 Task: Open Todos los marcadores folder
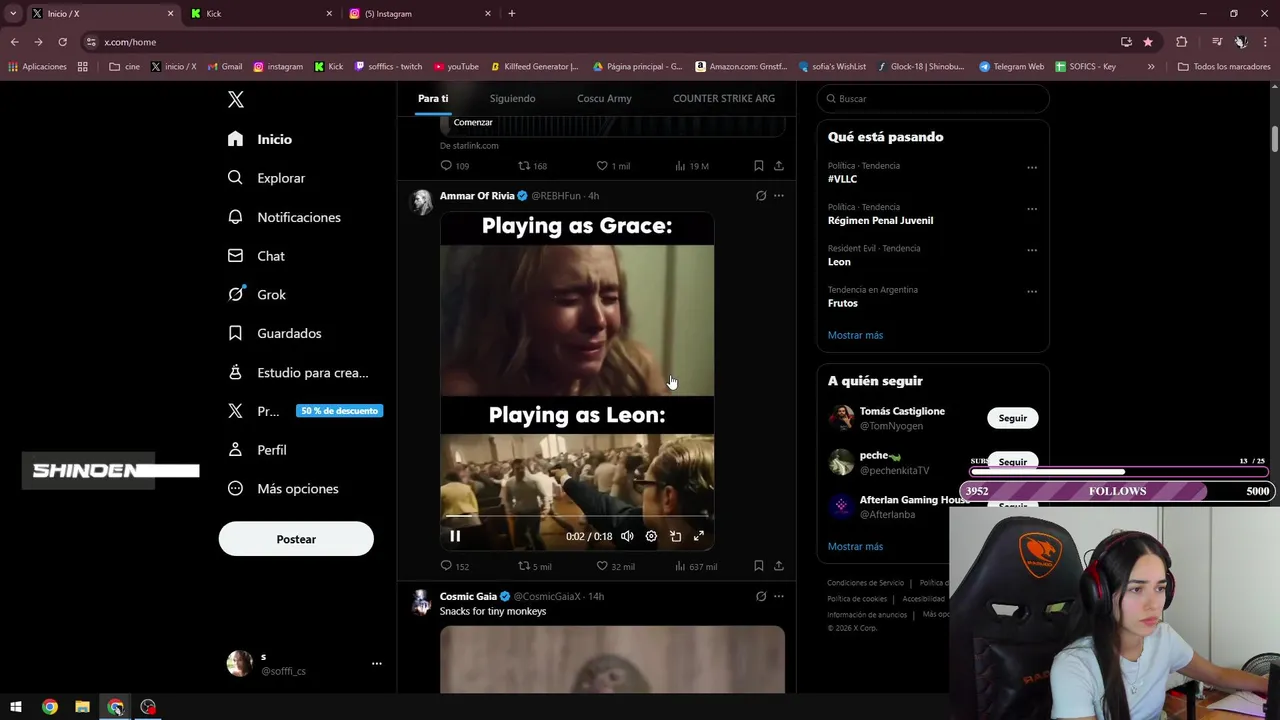1224,67
